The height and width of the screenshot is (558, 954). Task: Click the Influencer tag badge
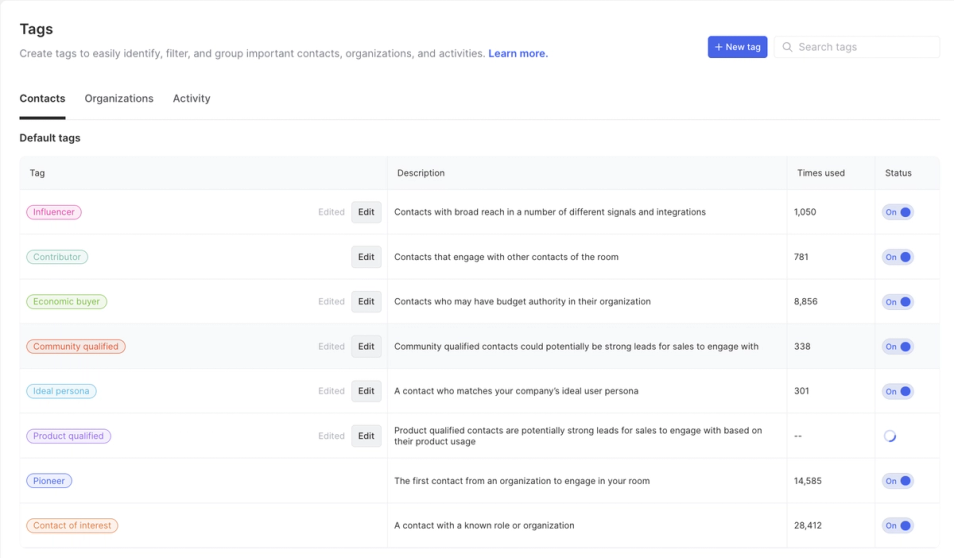(54, 212)
